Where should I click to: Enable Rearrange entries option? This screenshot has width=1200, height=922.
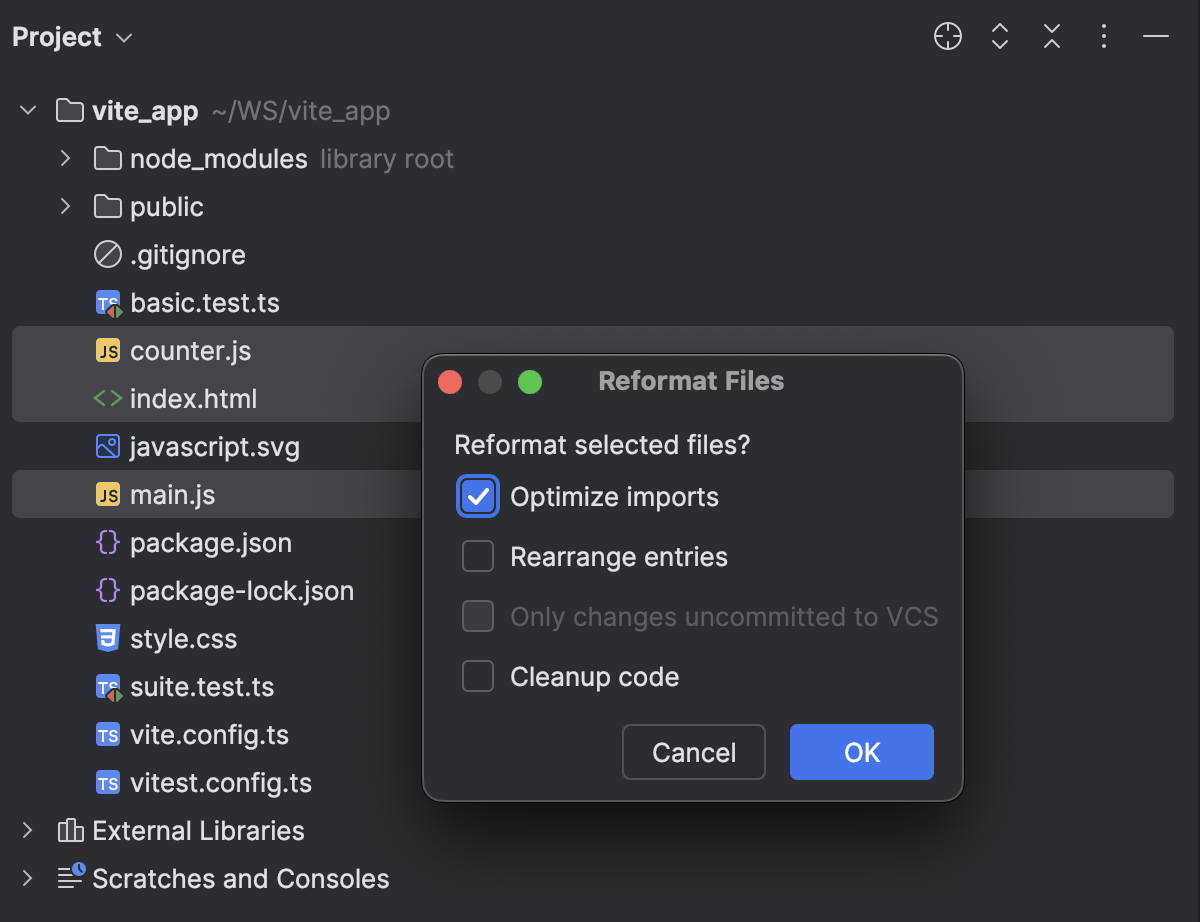(477, 556)
